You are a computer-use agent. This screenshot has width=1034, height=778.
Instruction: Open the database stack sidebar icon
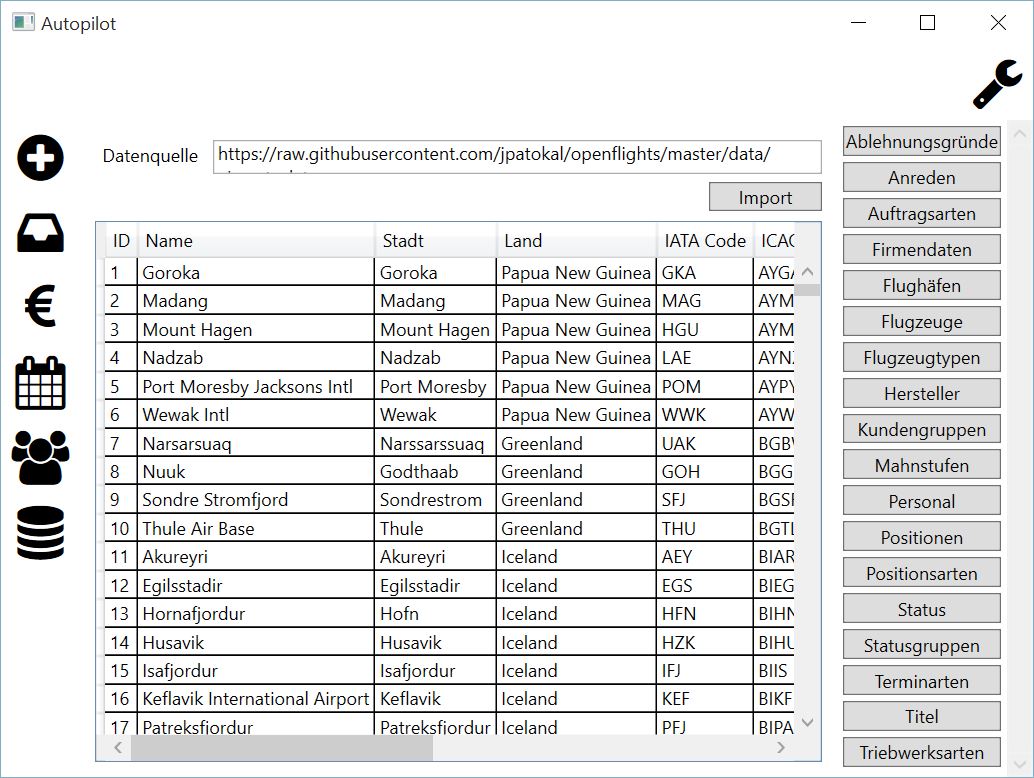(x=40, y=533)
